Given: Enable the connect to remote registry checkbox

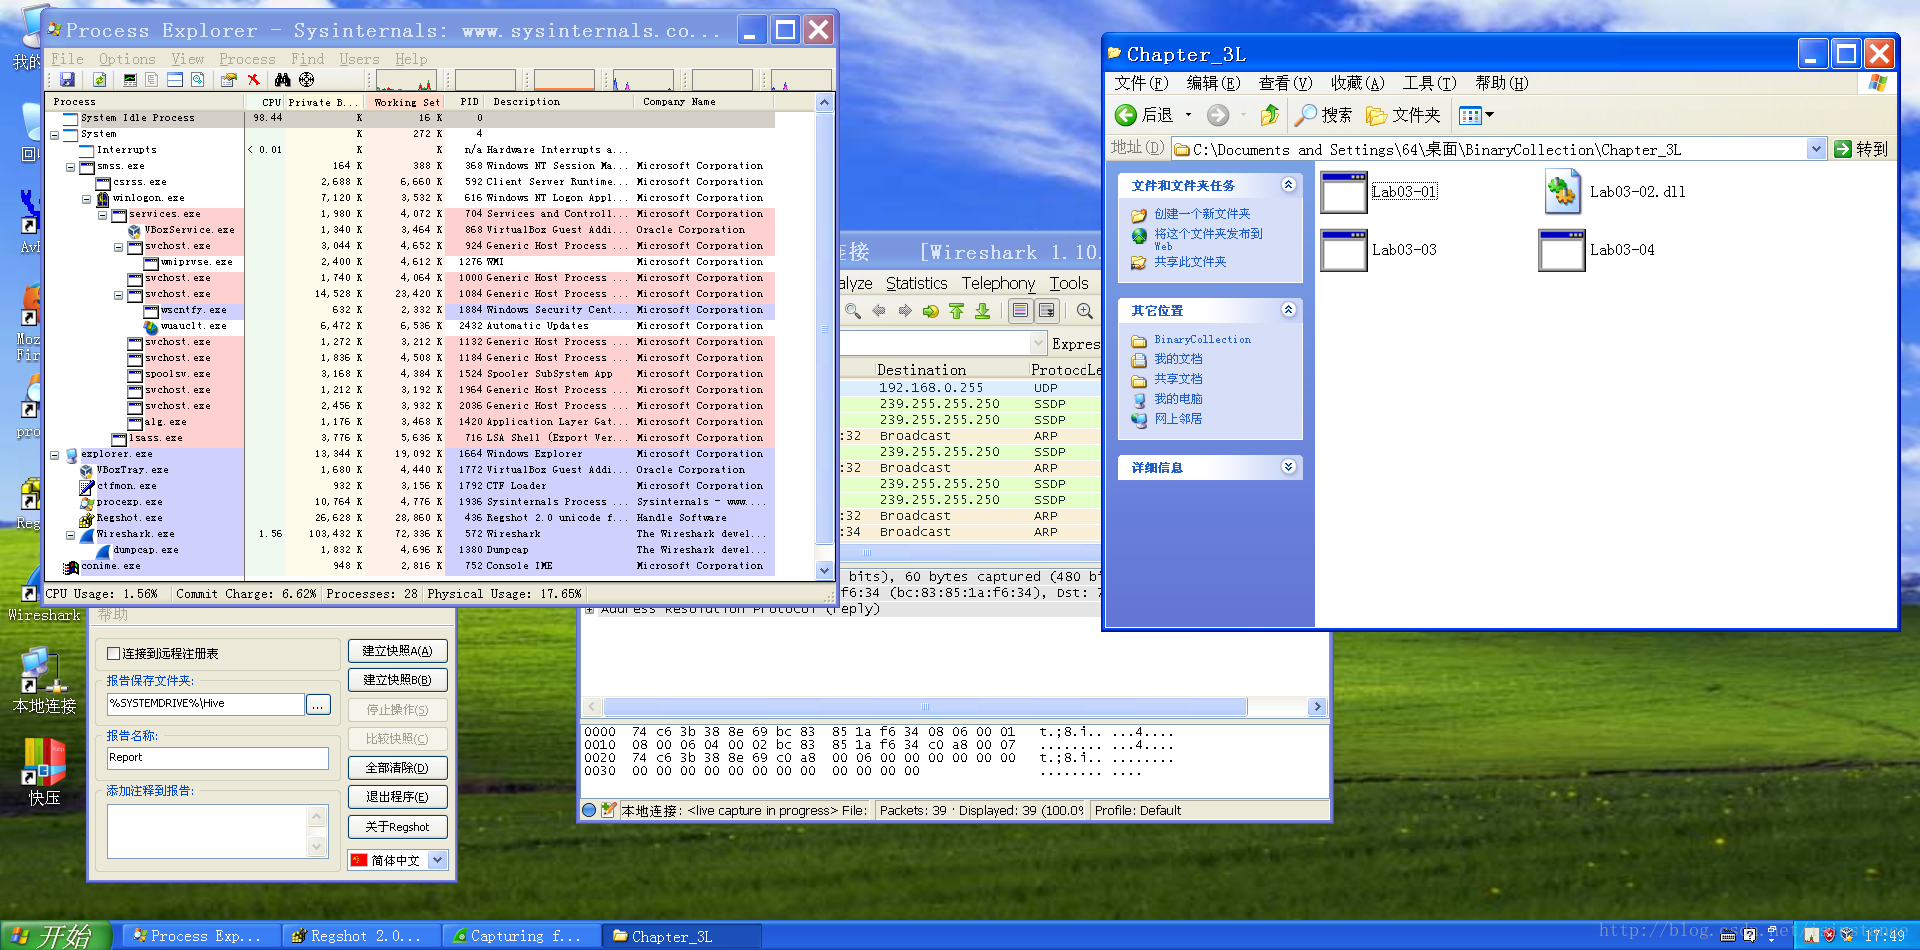Looking at the screenshot, I should click(x=114, y=654).
